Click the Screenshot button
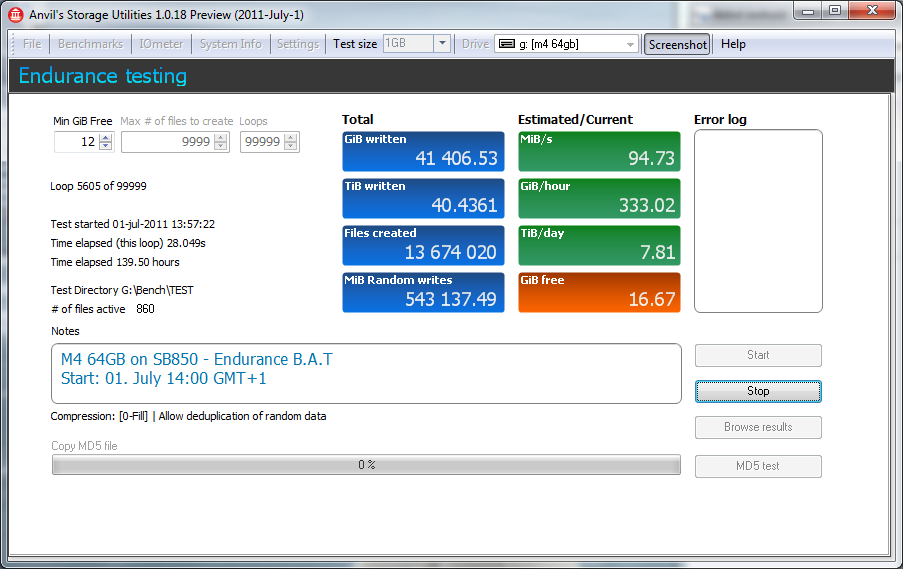 coord(677,44)
